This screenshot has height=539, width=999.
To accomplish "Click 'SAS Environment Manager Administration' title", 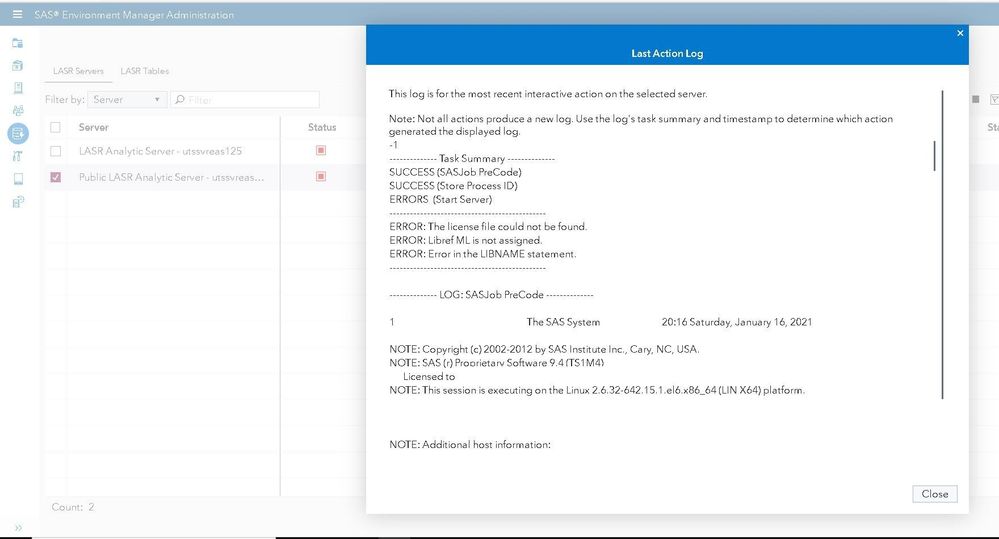I will [x=134, y=15].
